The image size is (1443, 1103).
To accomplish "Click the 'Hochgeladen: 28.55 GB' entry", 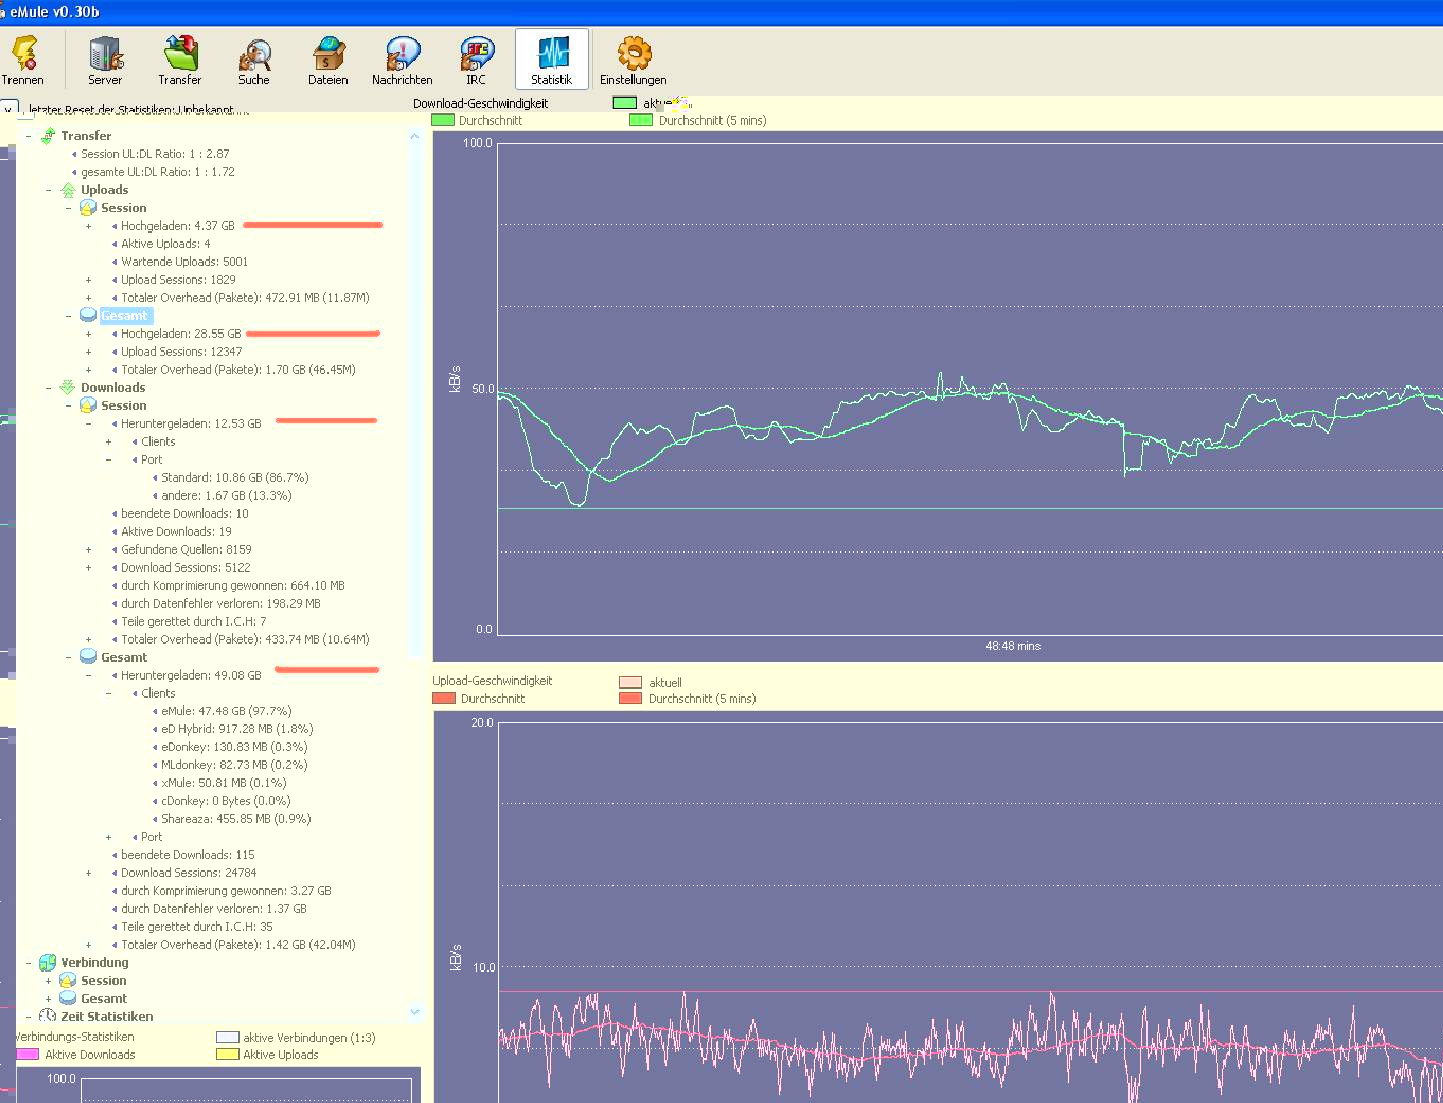I will tap(181, 334).
